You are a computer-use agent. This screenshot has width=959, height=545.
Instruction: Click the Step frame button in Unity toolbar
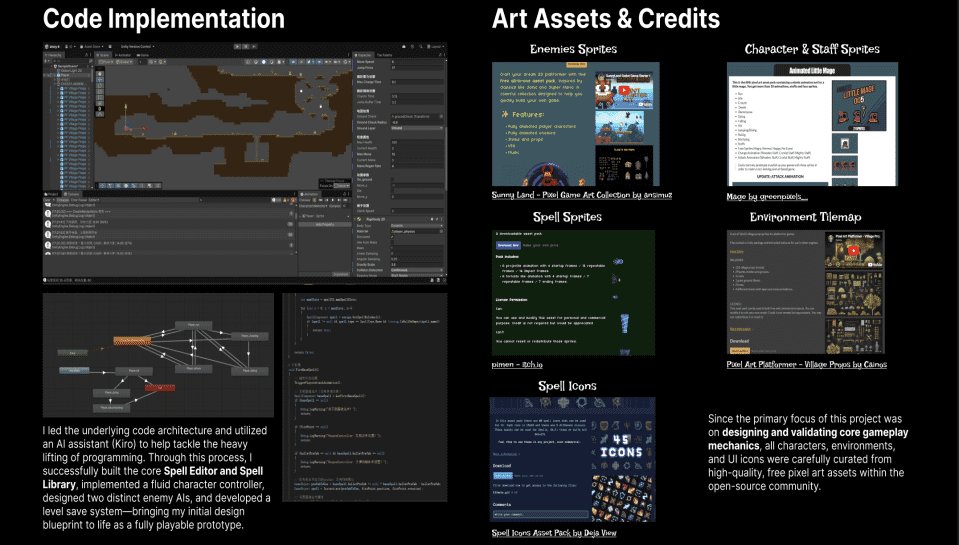click(254, 46)
